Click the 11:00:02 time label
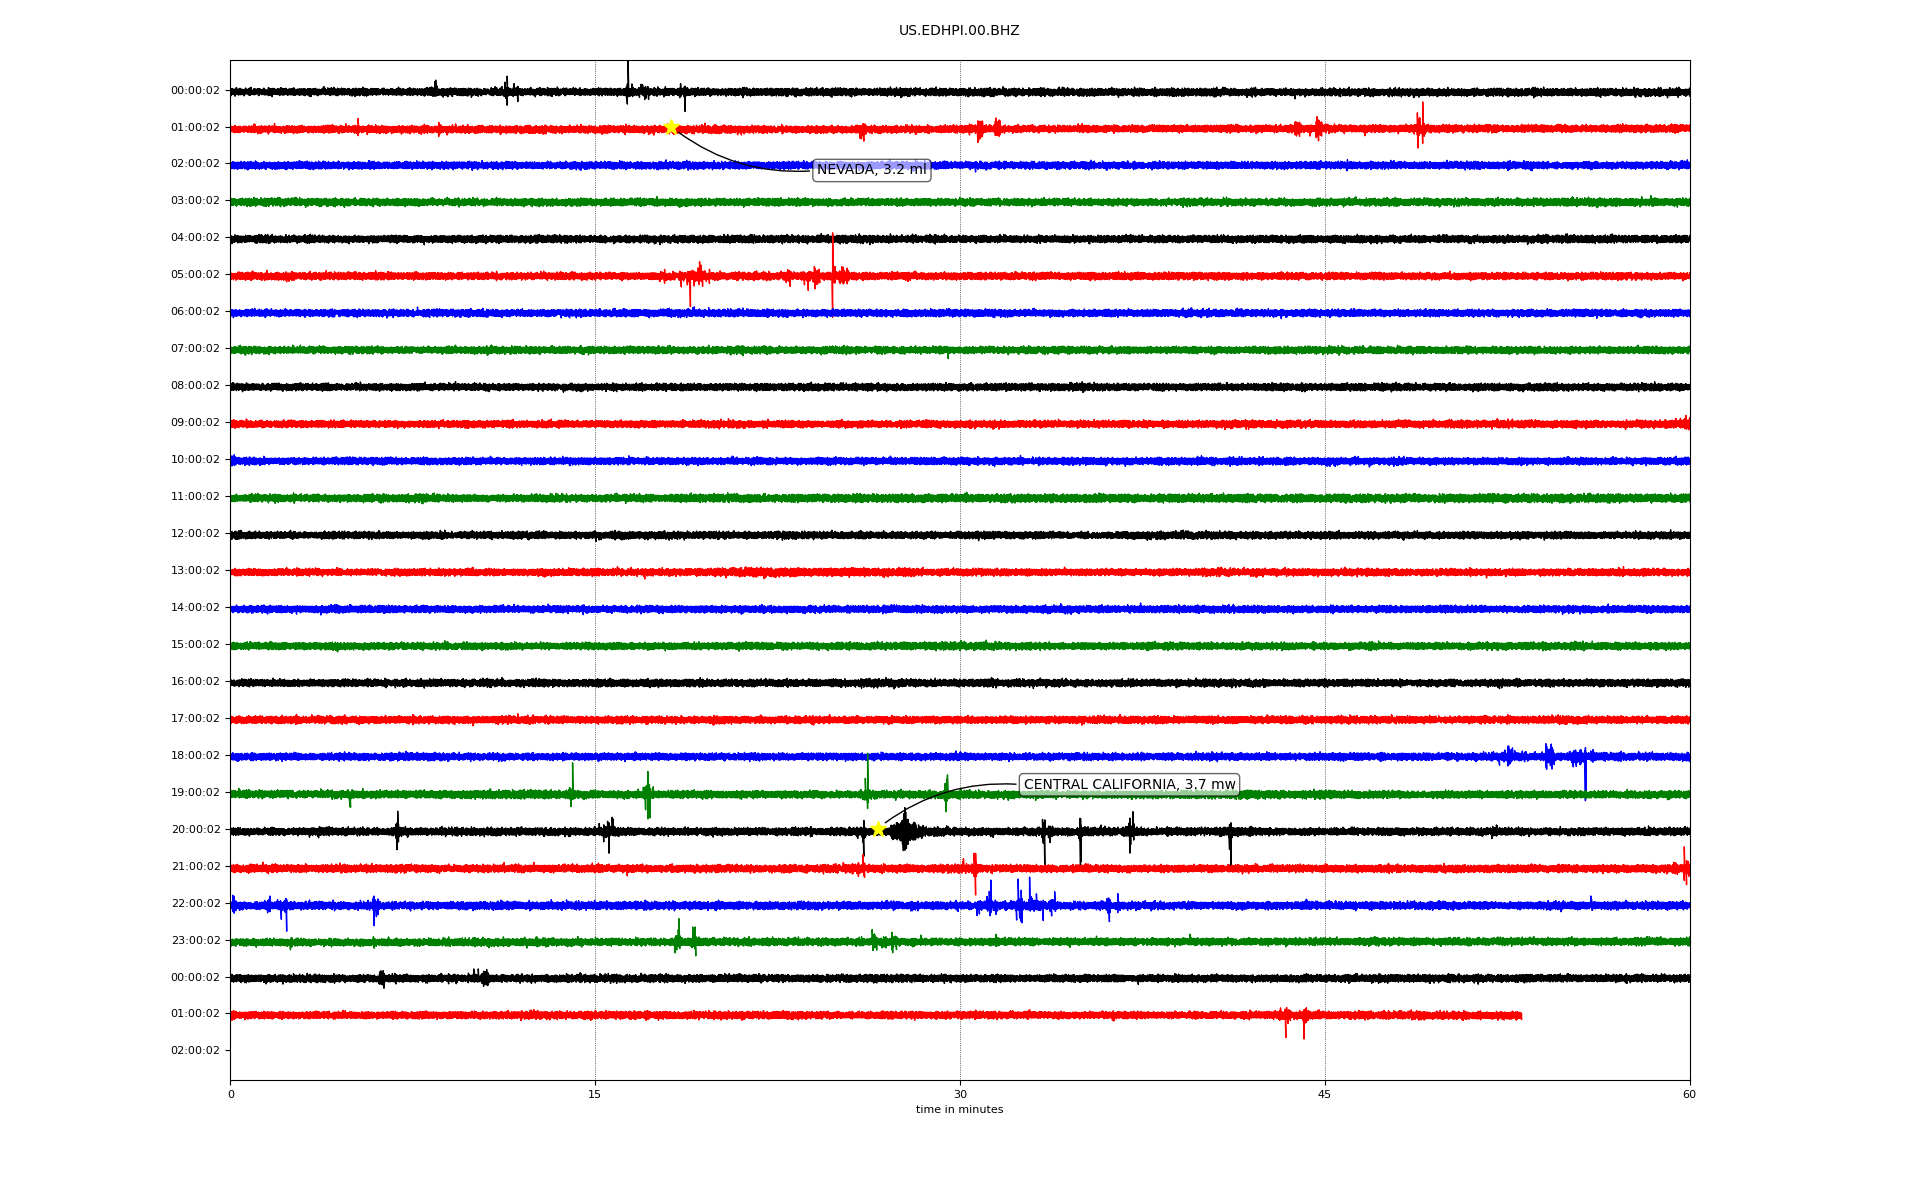The width and height of the screenshot is (1920, 1200). pyautogui.click(x=195, y=497)
